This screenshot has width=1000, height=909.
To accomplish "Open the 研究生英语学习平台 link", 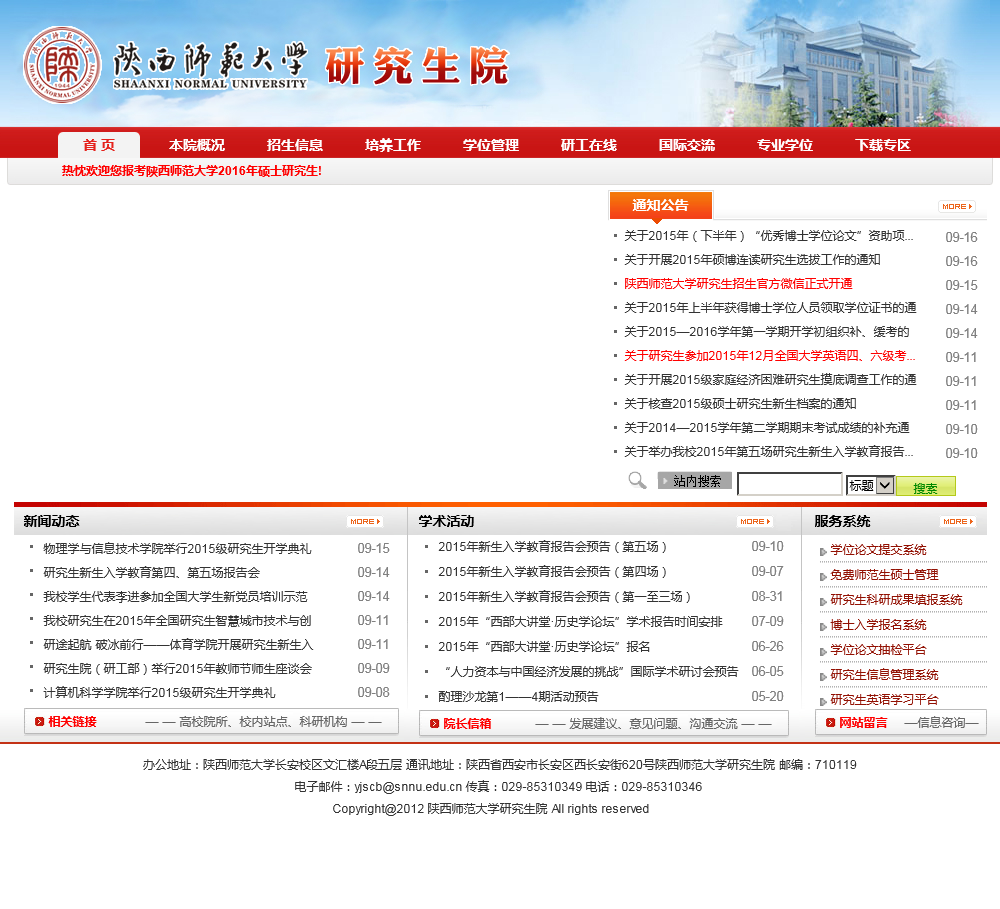I will click(x=884, y=700).
